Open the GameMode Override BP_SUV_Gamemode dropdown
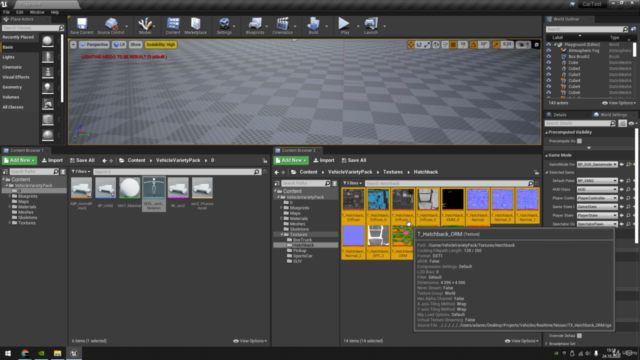 tap(597, 164)
